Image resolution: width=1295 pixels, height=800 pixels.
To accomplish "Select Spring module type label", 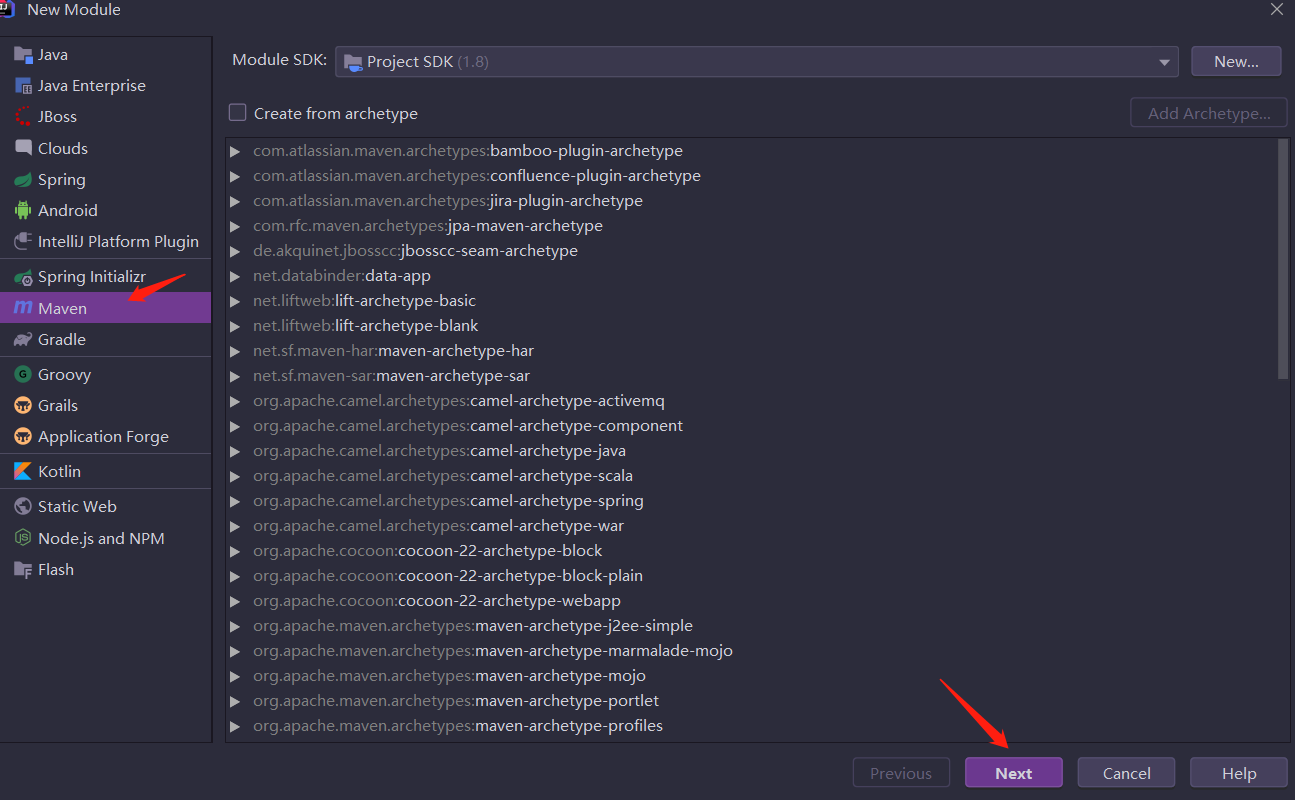I will tap(62, 180).
